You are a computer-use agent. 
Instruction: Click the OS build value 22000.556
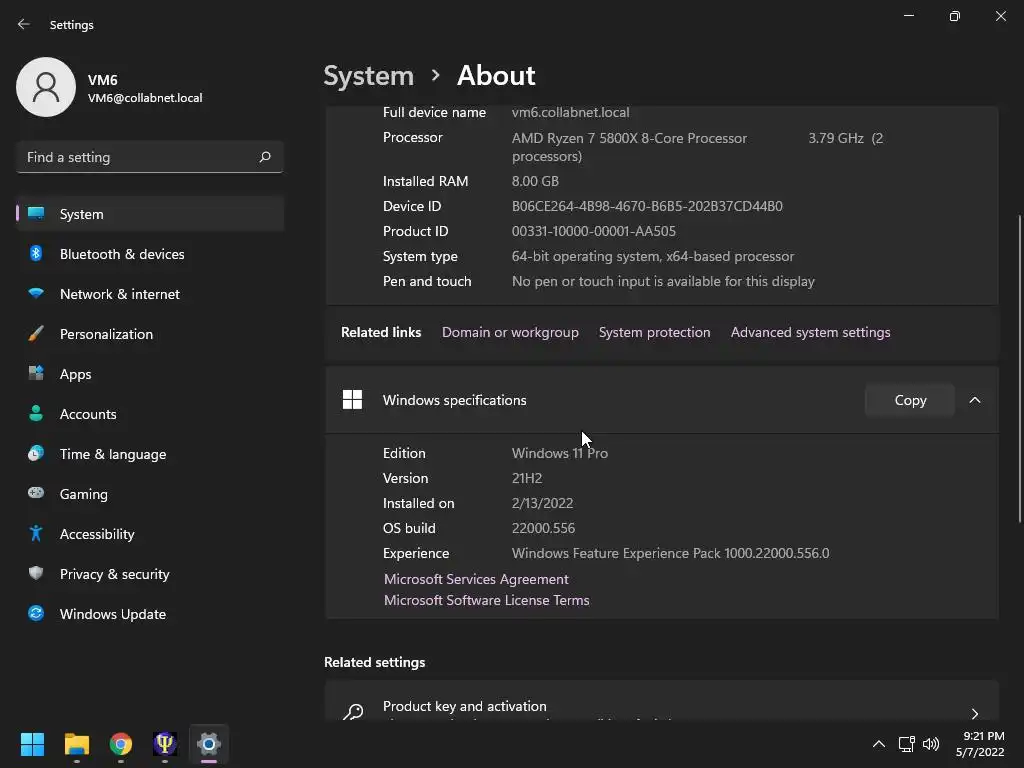[543, 528]
